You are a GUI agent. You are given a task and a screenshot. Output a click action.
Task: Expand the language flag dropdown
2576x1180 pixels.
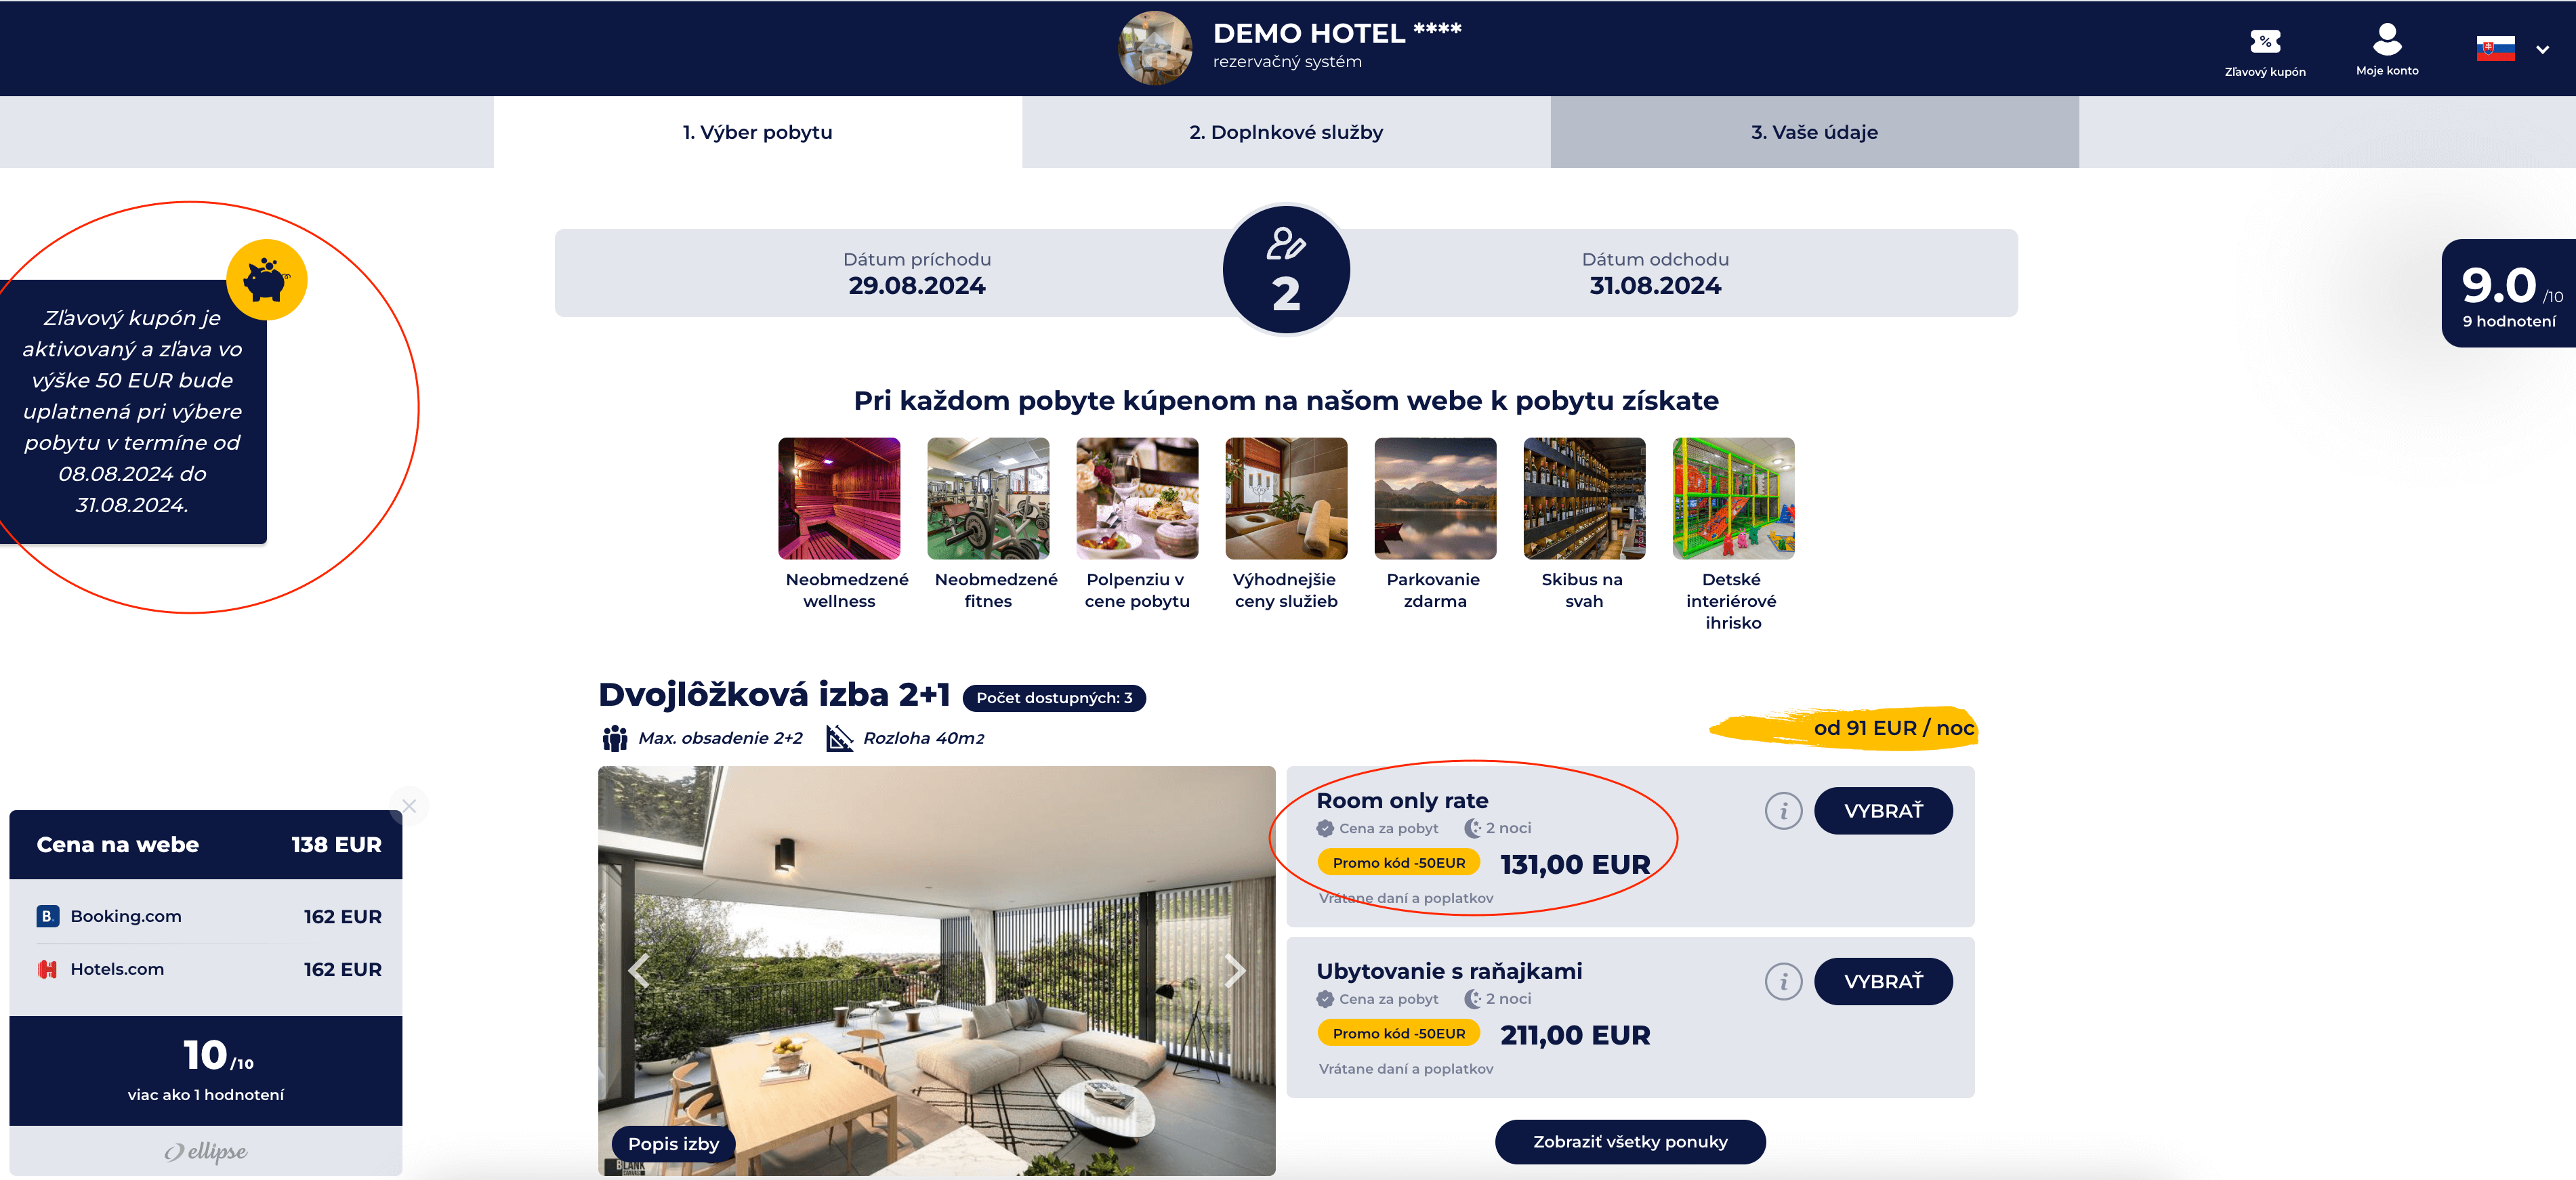pyautogui.click(x=2512, y=49)
